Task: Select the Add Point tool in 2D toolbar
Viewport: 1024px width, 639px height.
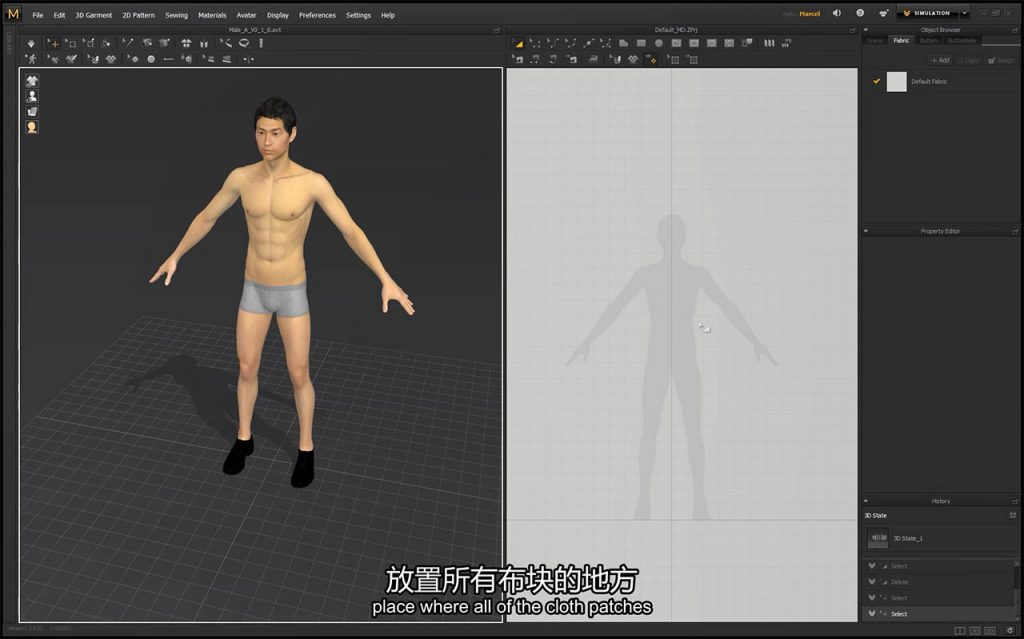Action: [x=588, y=43]
